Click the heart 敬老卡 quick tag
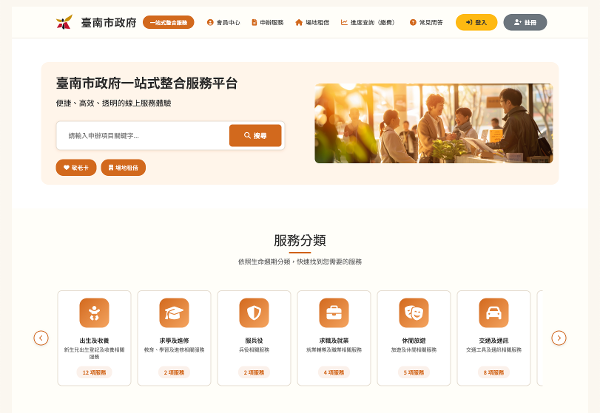Screen dimensions: 600x413 (76, 167)
